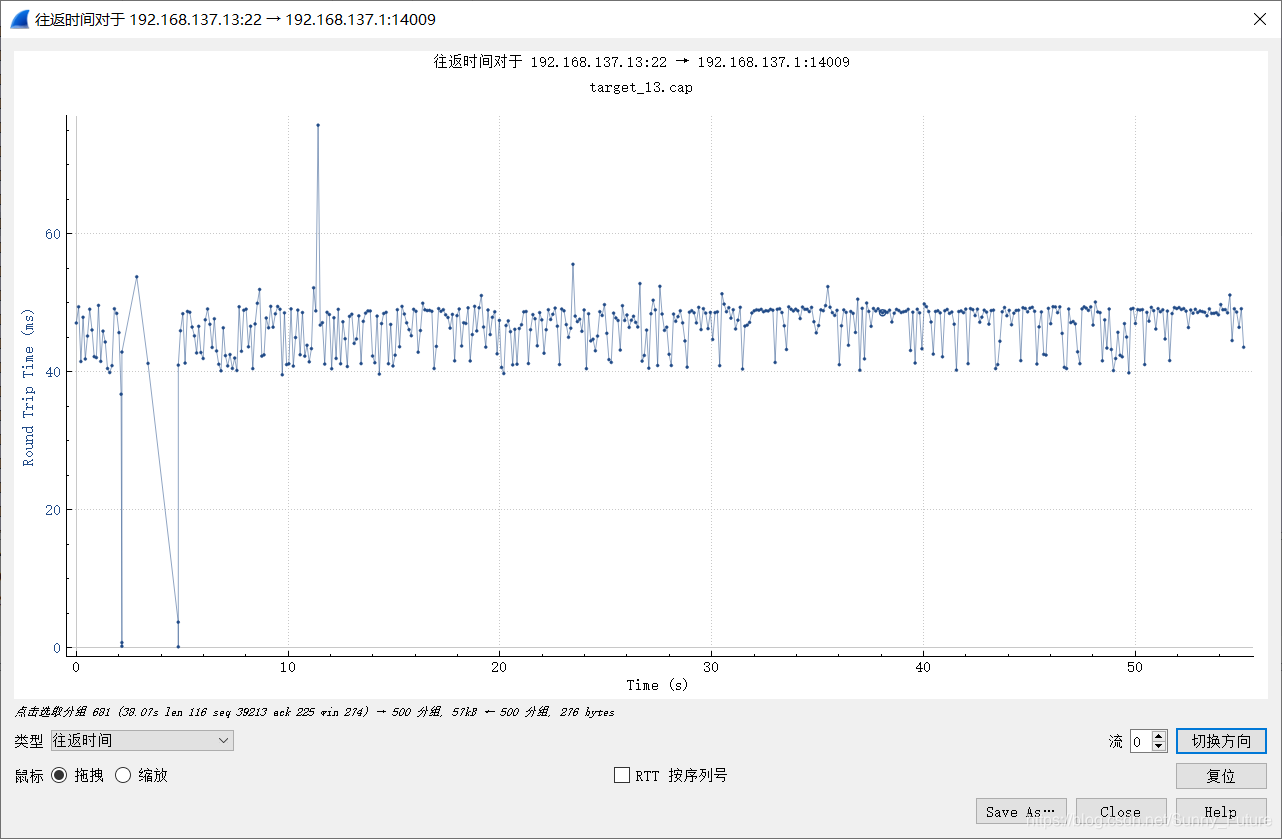Close the dialog with the title bar X
This screenshot has height=839, width=1282.
click(1259, 19)
